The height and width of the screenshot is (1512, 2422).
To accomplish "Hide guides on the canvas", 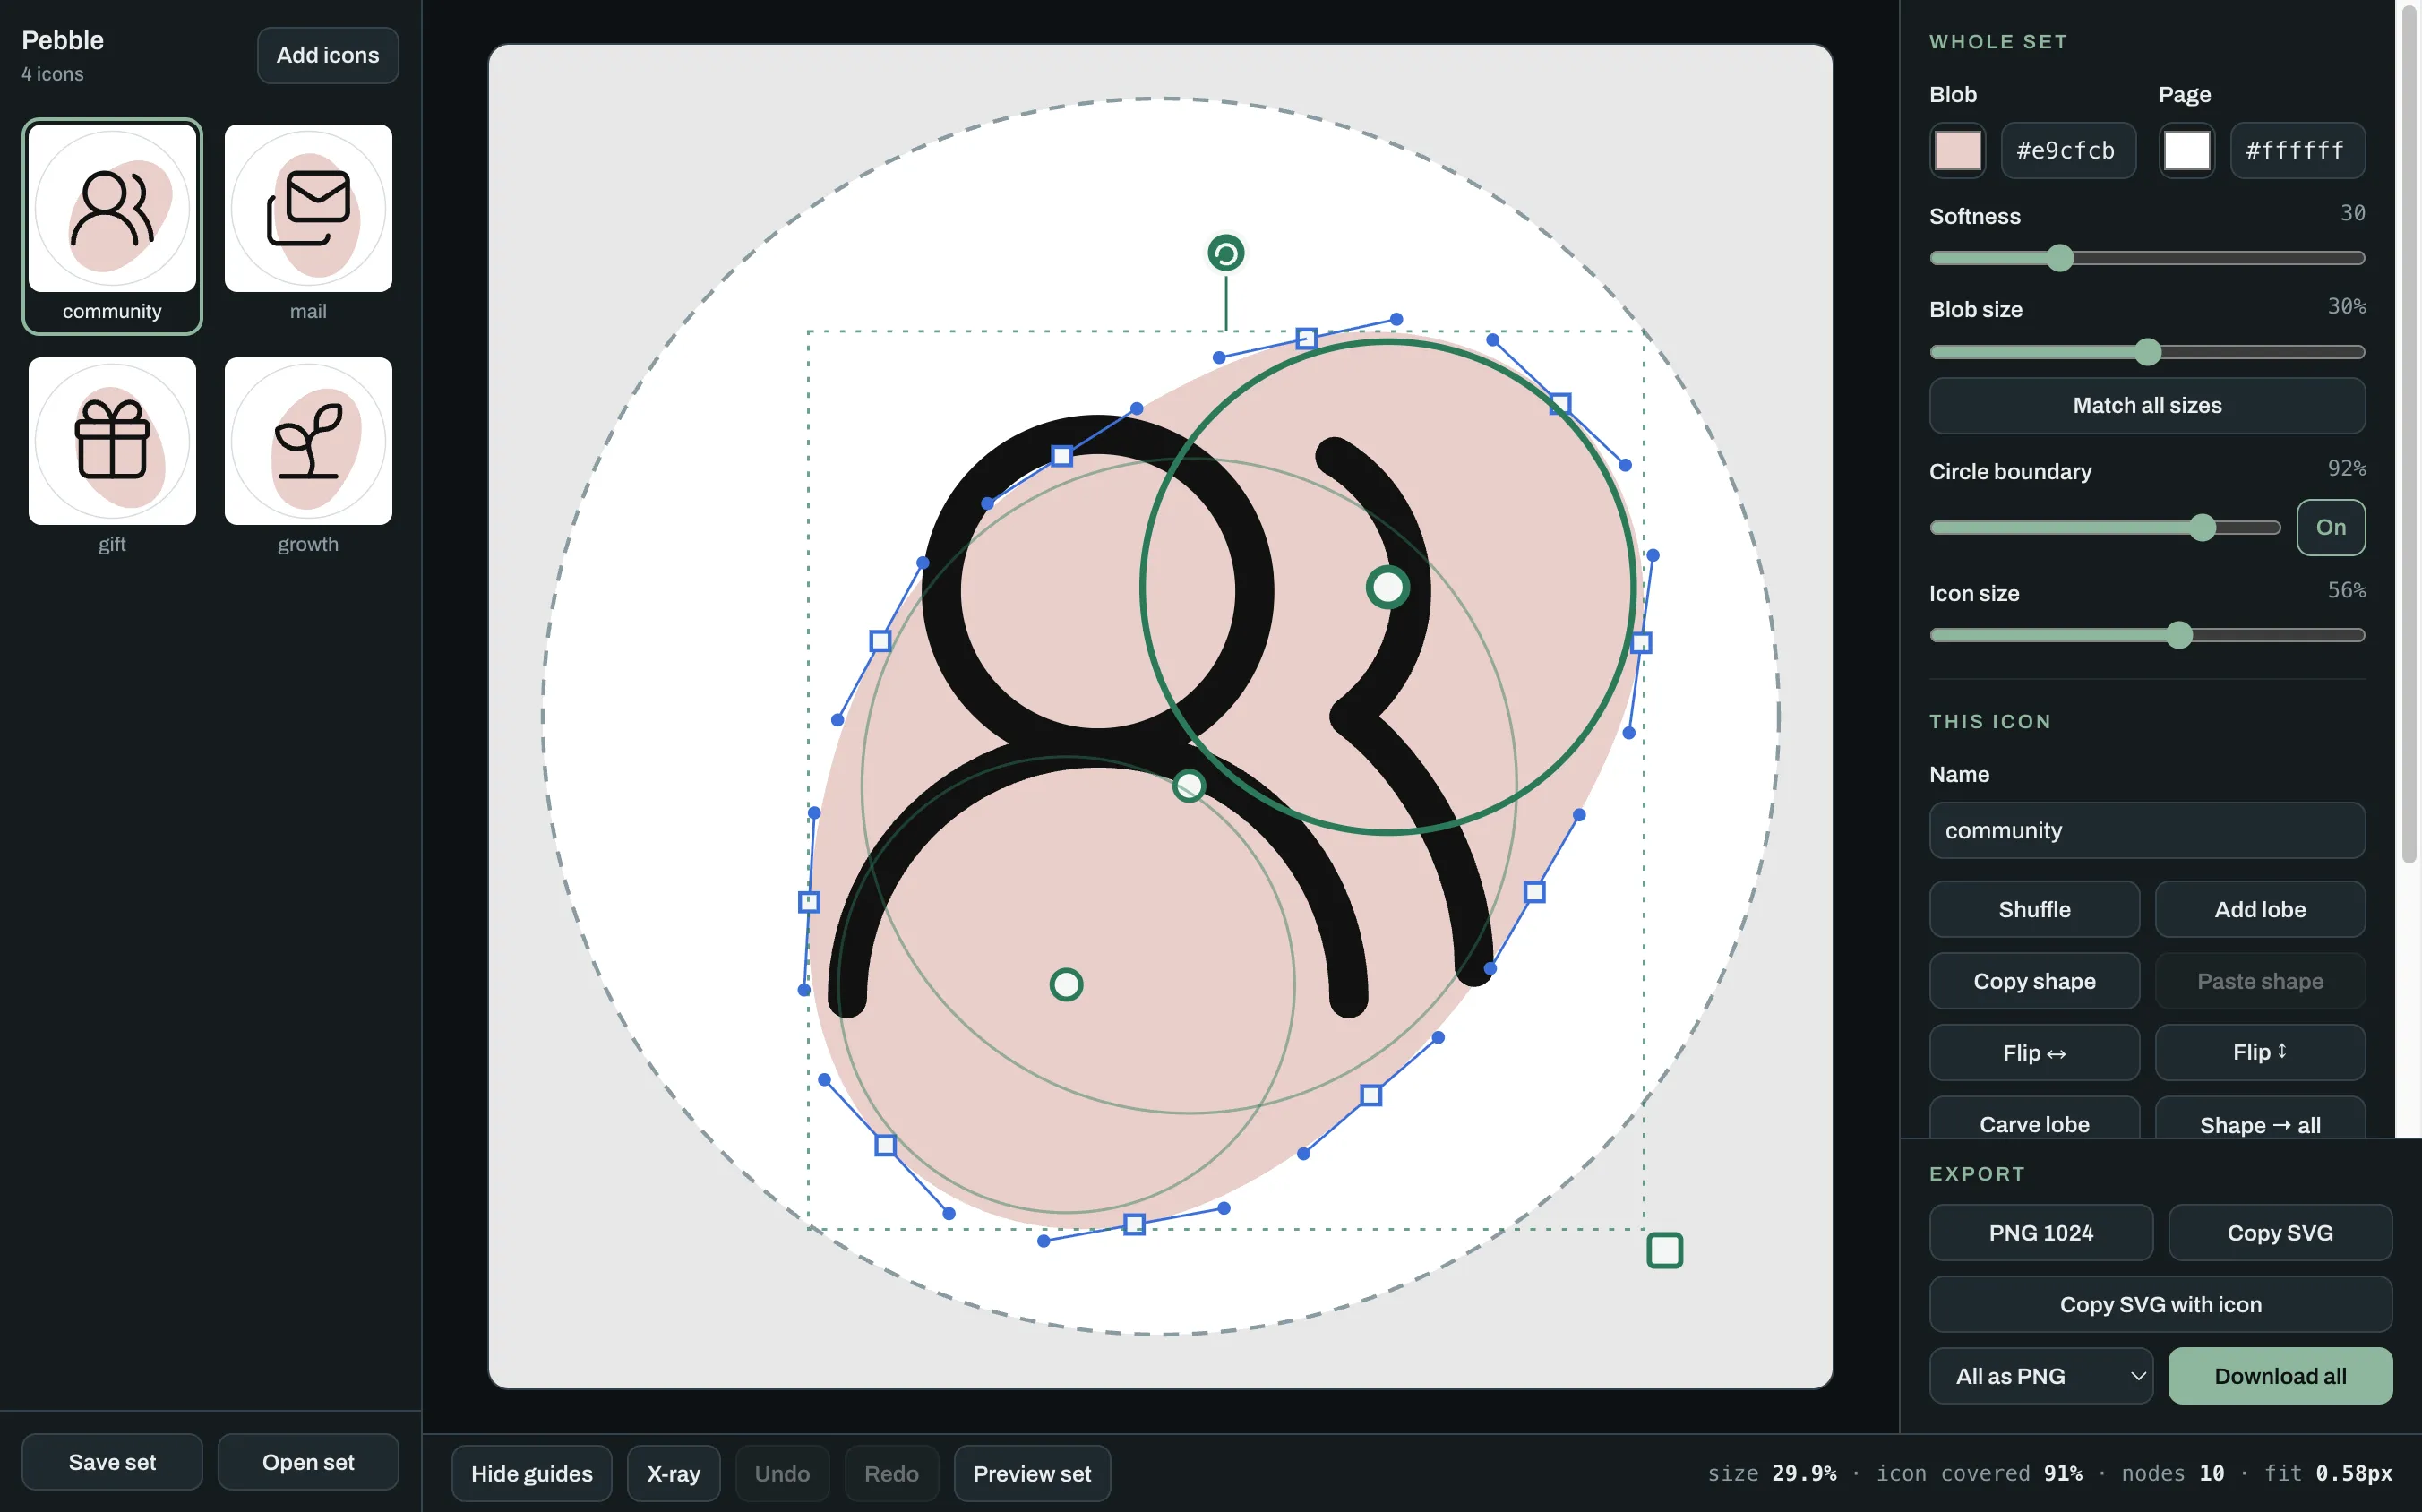I will click(531, 1473).
